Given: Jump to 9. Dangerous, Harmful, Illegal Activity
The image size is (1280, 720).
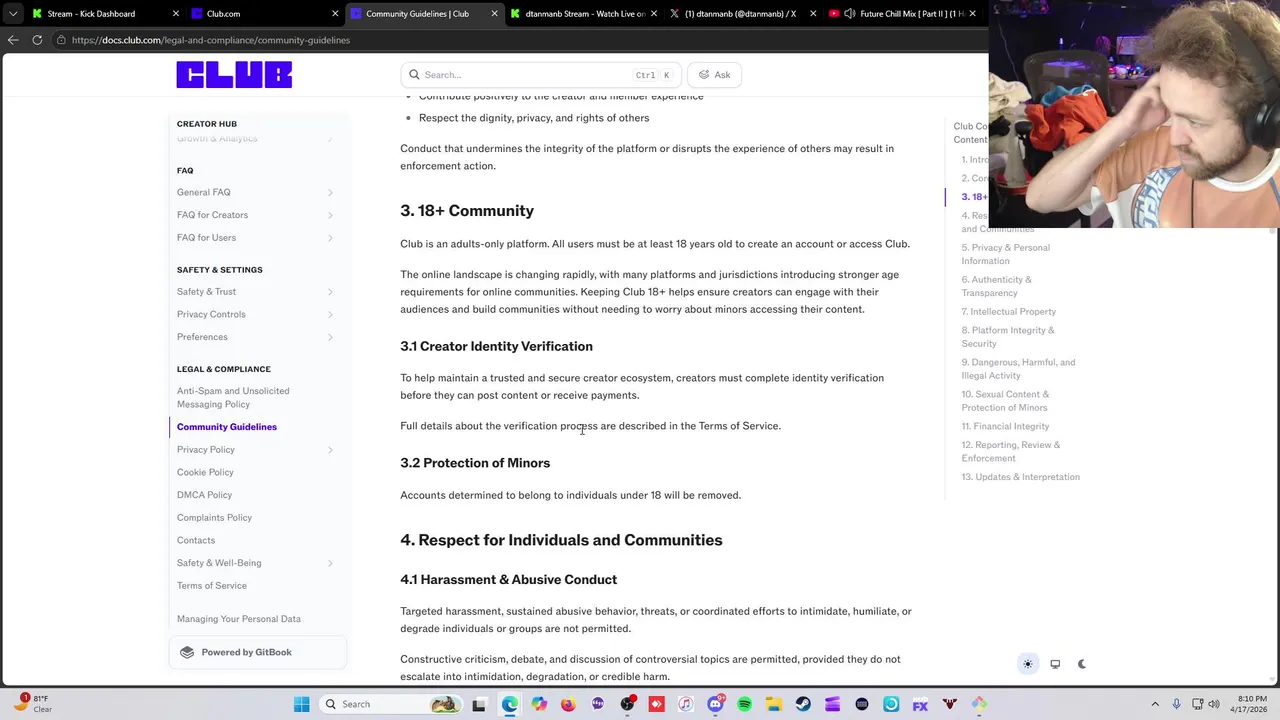Looking at the screenshot, I should coord(1018,369).
